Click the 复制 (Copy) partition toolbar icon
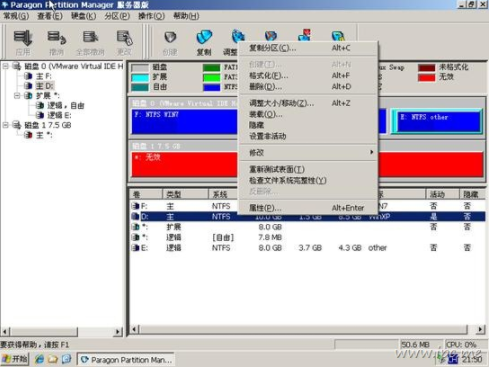This screenshot has height=371, width=493. point(204,43)
